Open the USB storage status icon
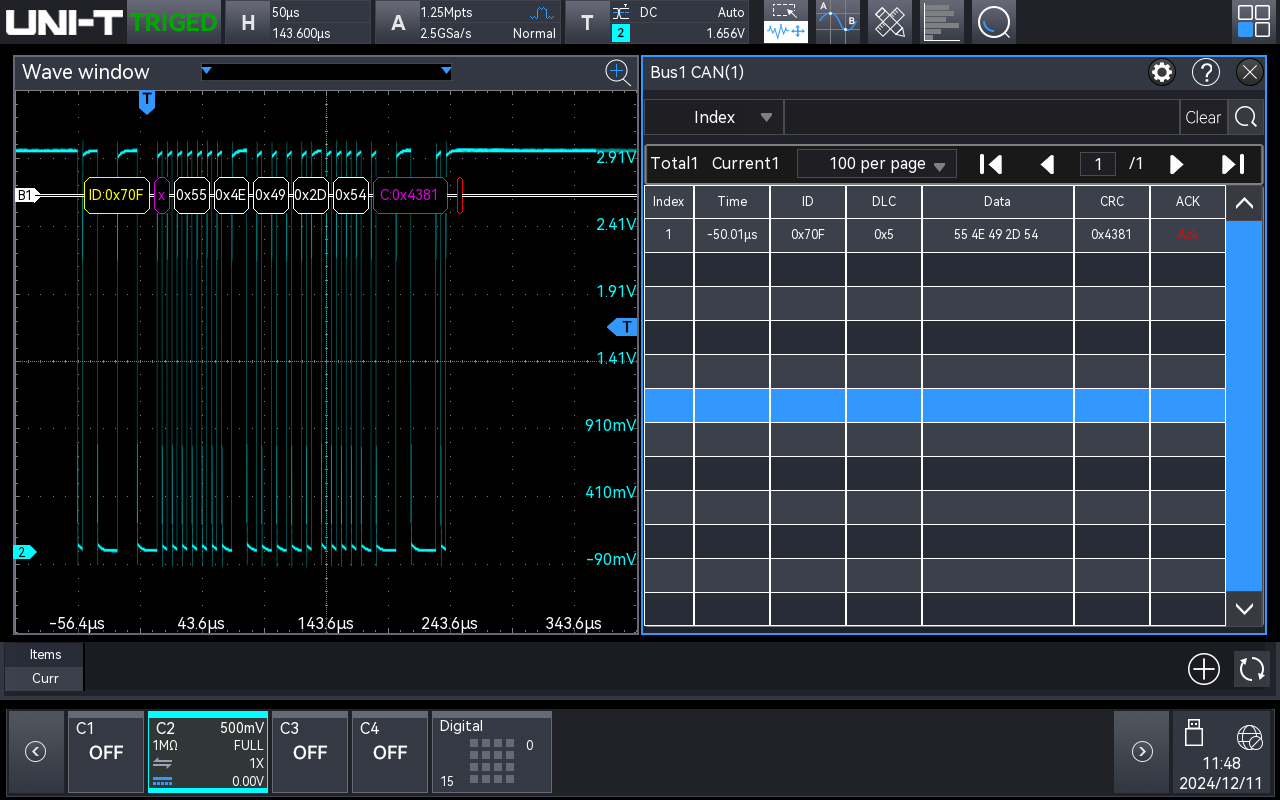The width and height of the screenshot is (1280, 800). [1194, 733]
